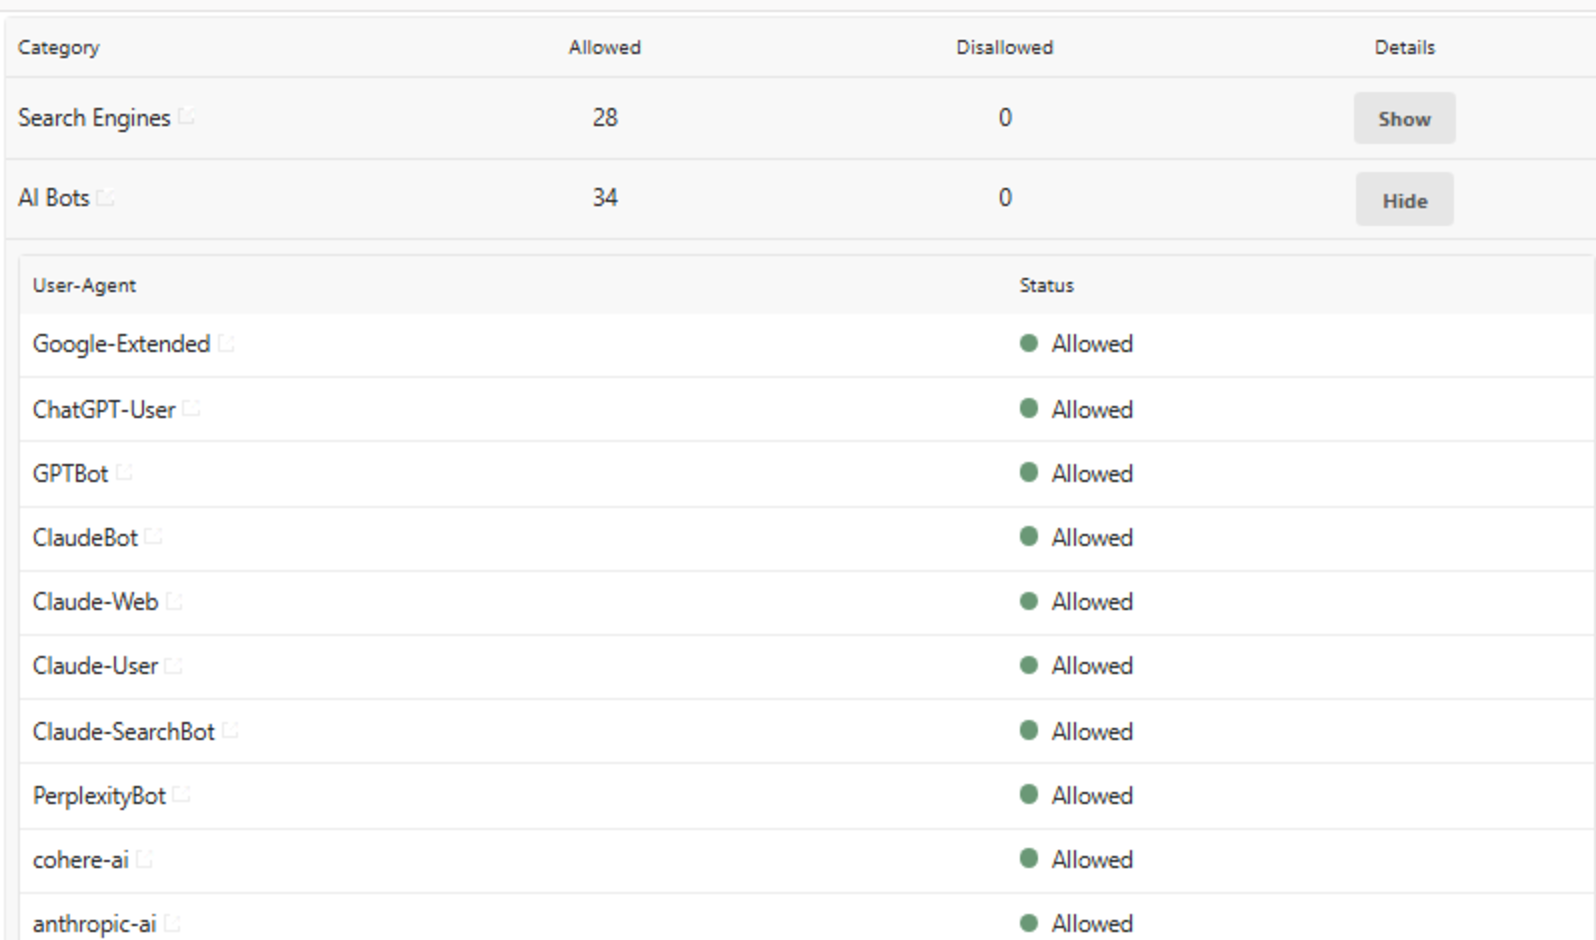Image resolution: width=1596 pixels, height=940 pixels.
Task: Click the Details column header
Action: coord(1405,47)
